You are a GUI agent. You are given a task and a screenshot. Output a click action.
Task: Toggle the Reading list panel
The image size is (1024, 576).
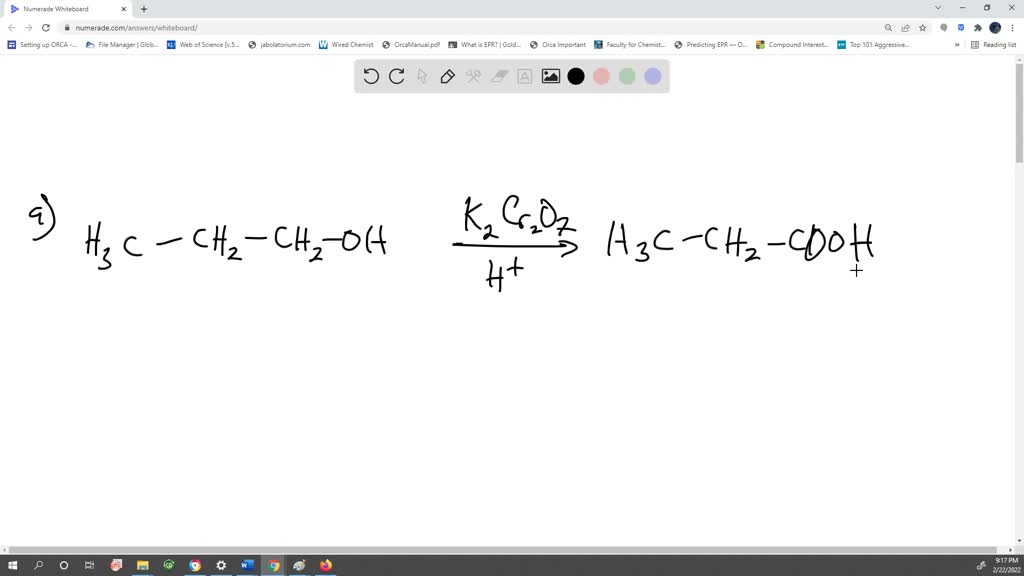tap(996, 44)
